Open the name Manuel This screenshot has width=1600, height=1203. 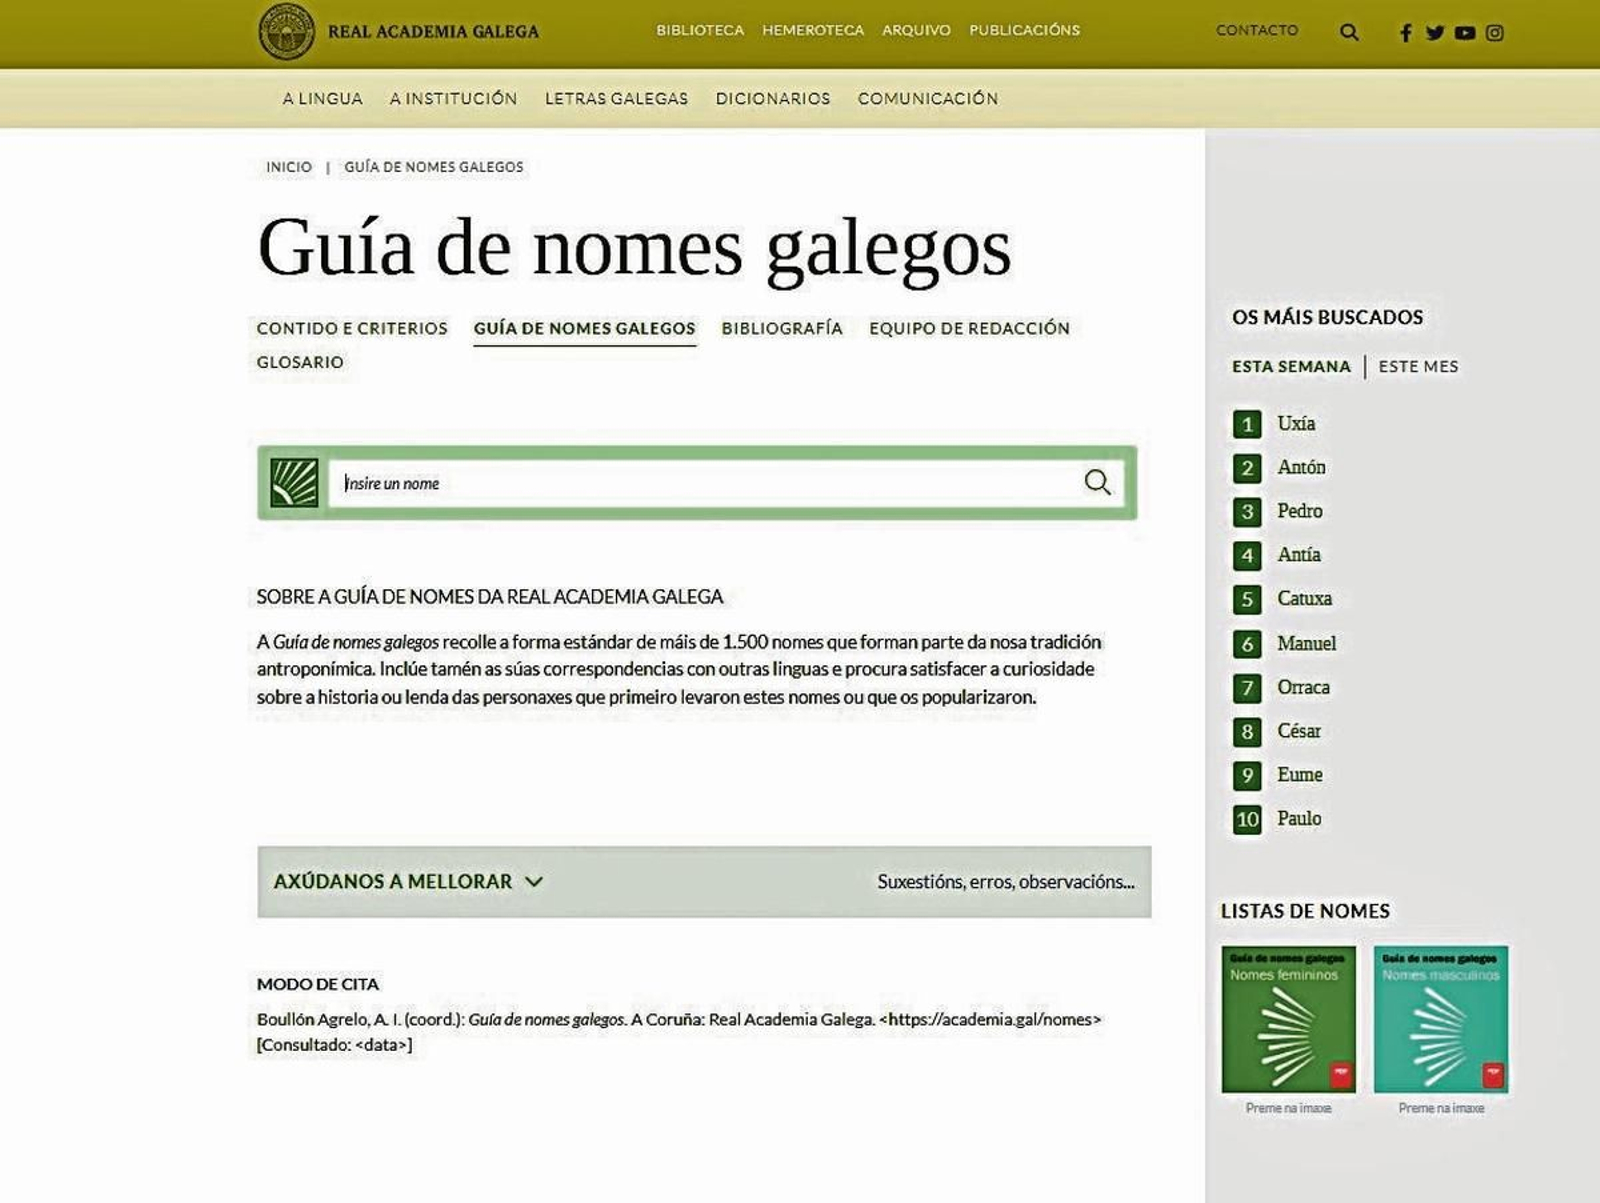[1306, 644]
